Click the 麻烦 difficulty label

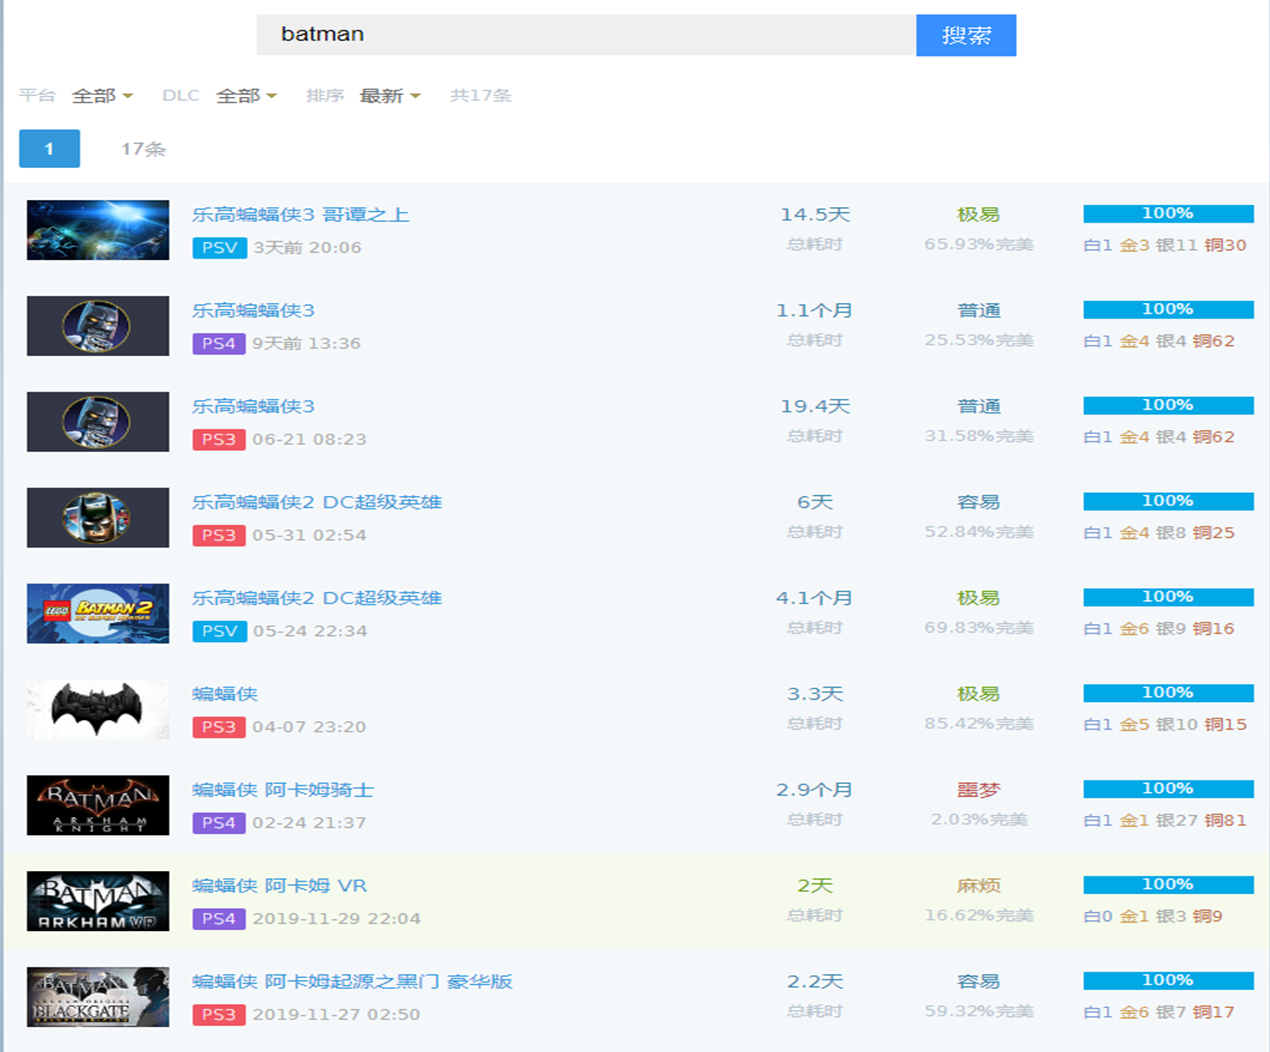click(979, 886)
